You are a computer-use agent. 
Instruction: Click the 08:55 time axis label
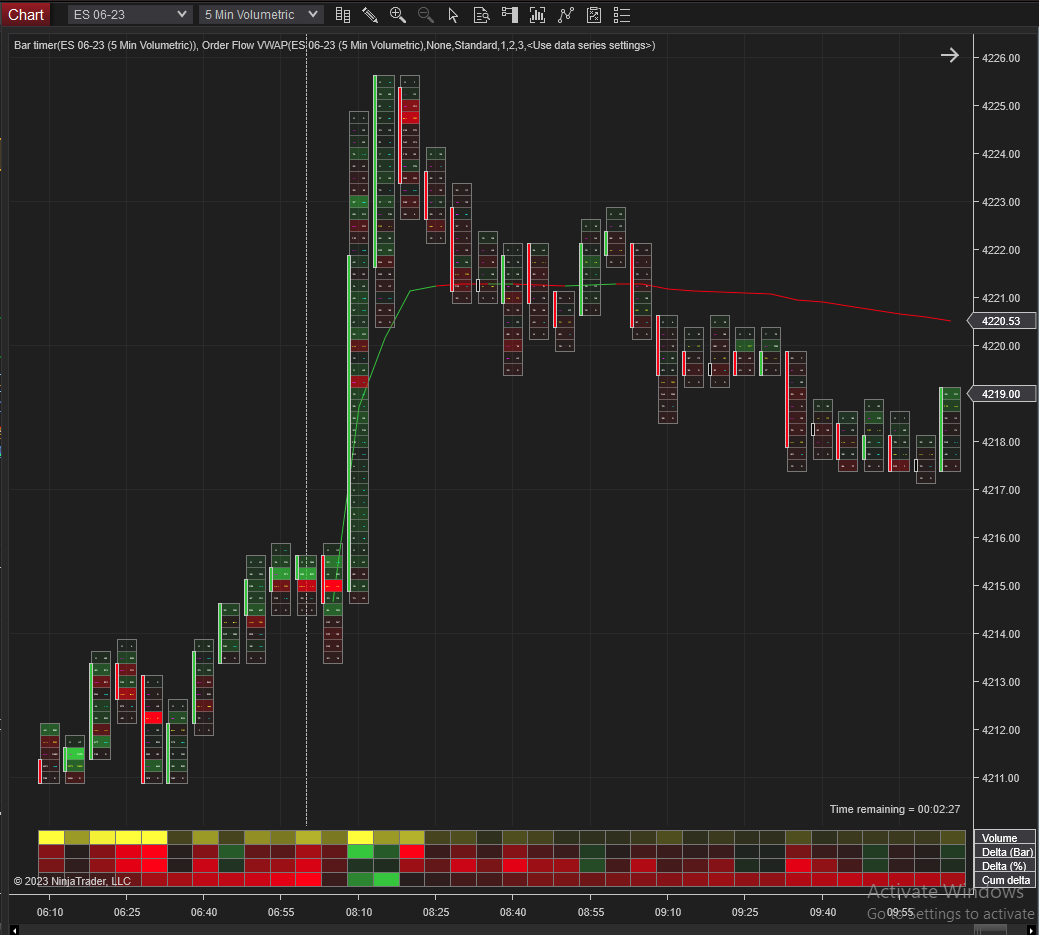(x=590, y=912)
